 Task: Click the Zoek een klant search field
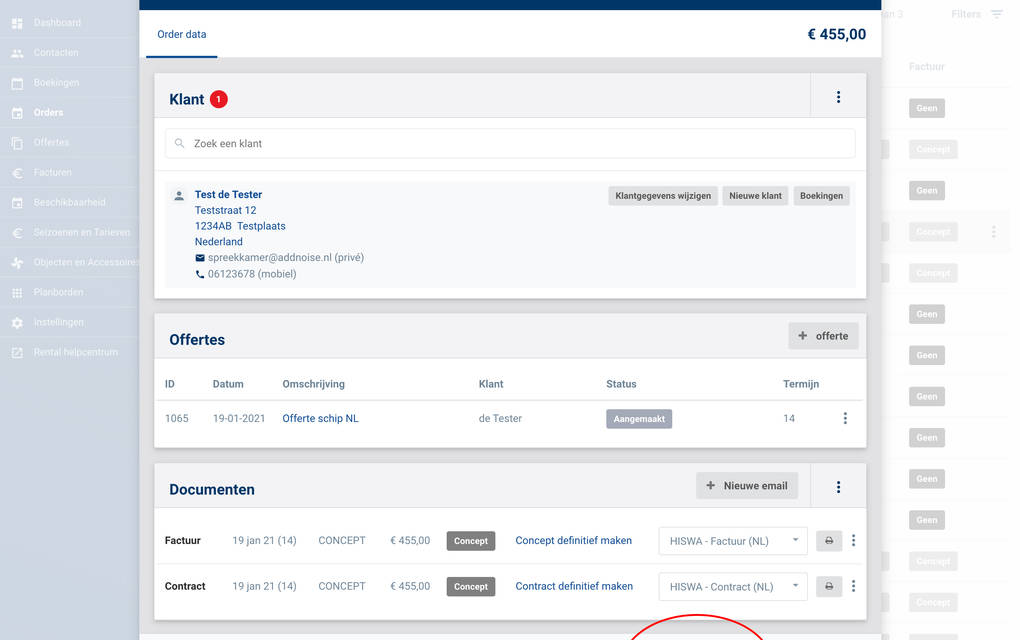coord(510,143)
